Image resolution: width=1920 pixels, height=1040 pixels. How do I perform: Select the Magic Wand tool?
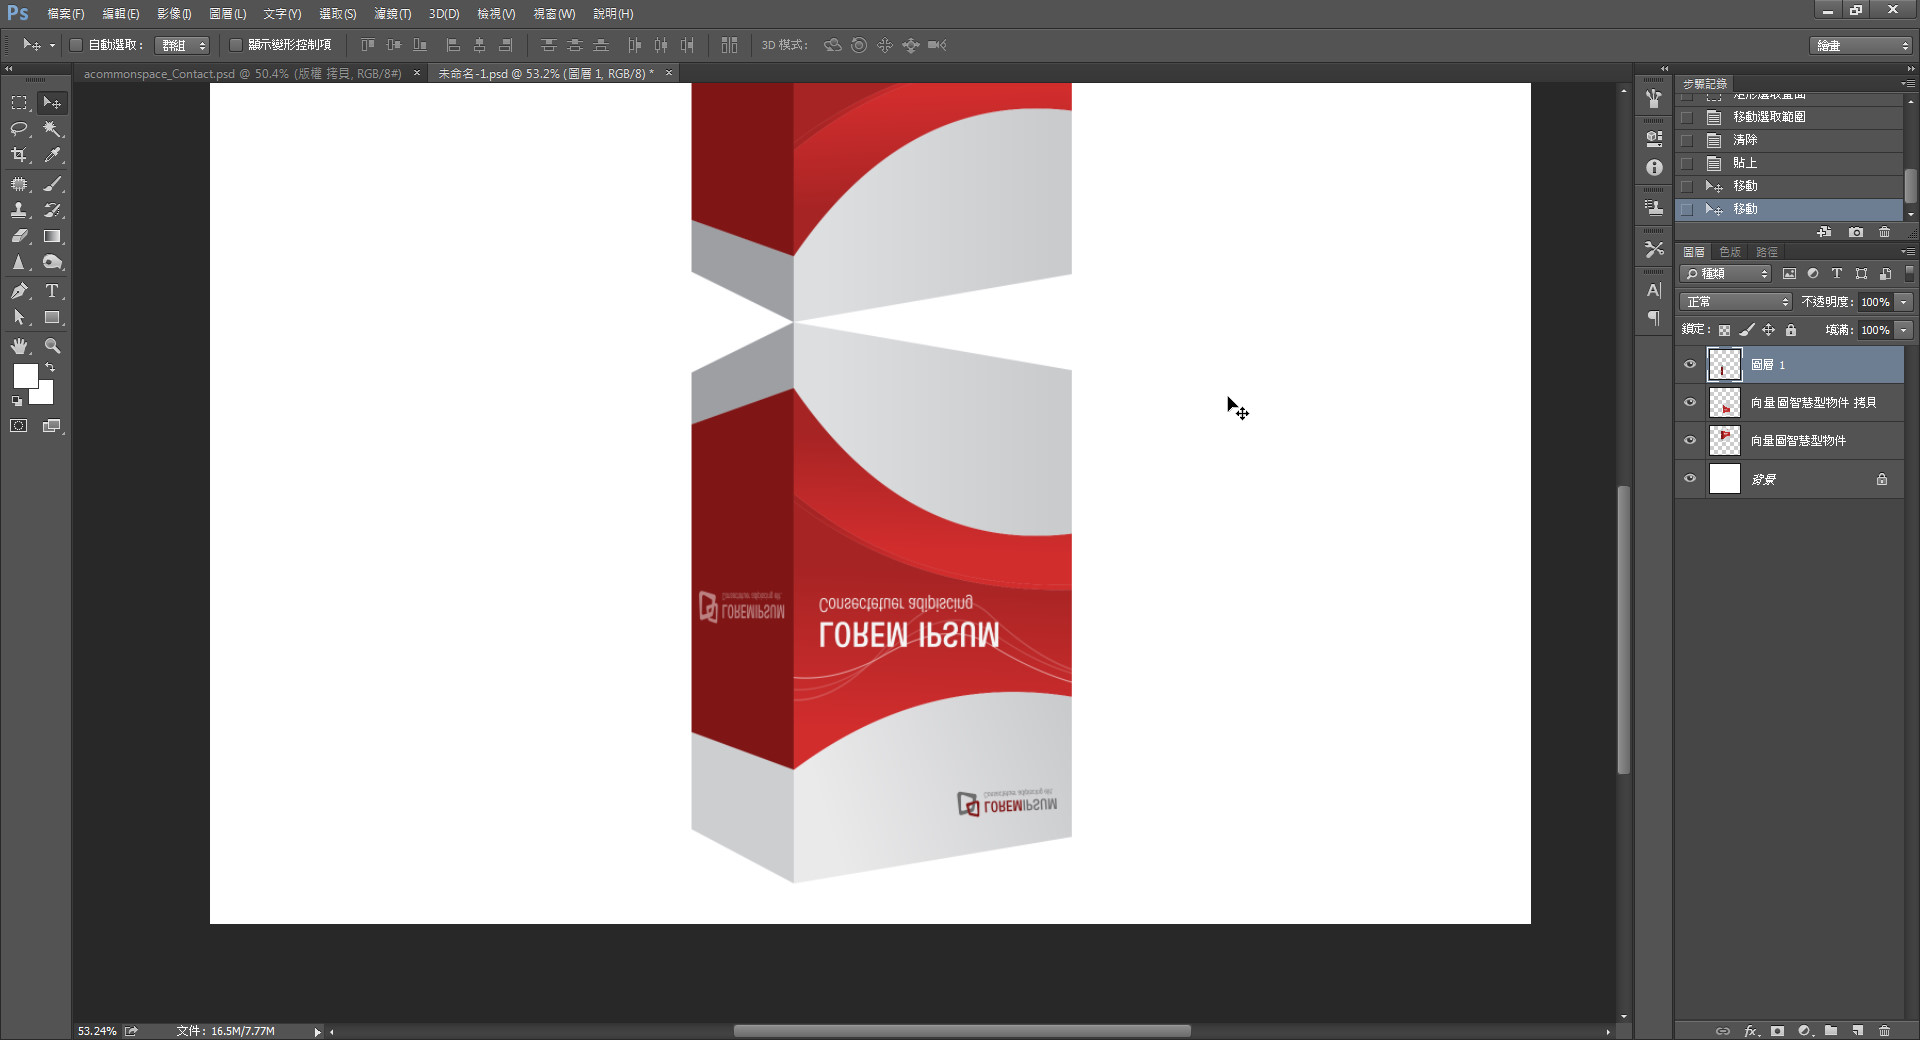click(x=52, y=129)
